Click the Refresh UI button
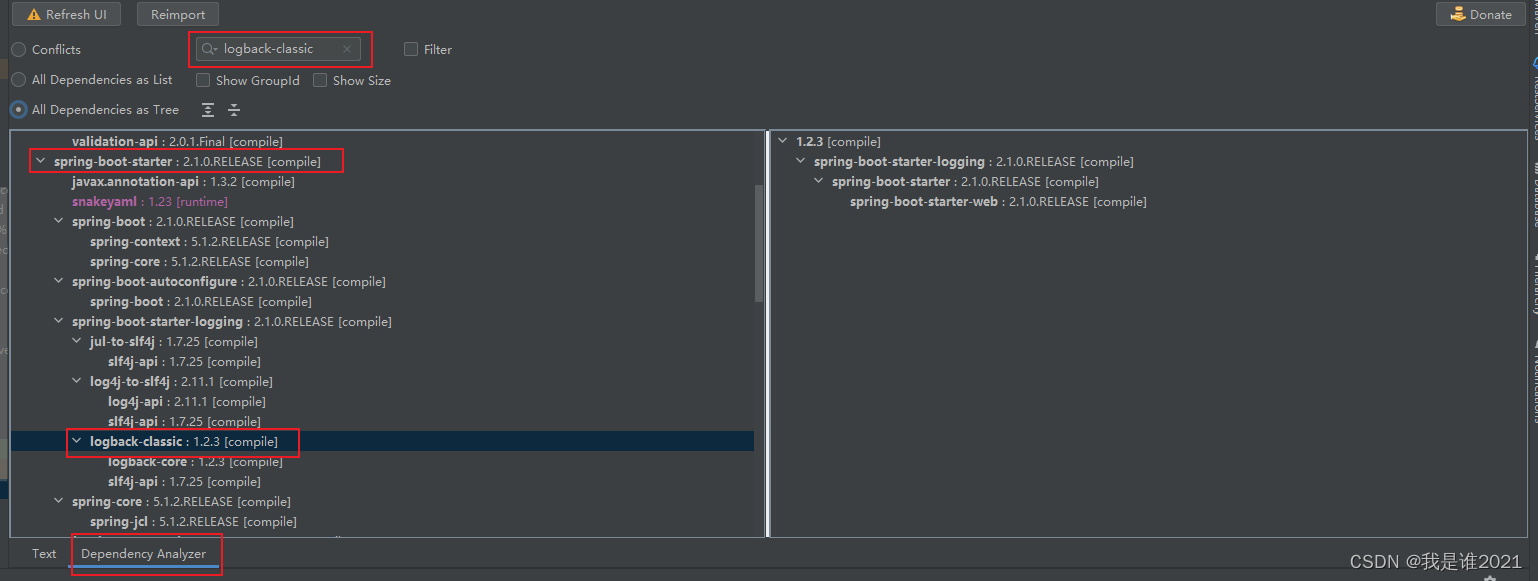This screenshot has height=581, width=1538. (66, 14)
